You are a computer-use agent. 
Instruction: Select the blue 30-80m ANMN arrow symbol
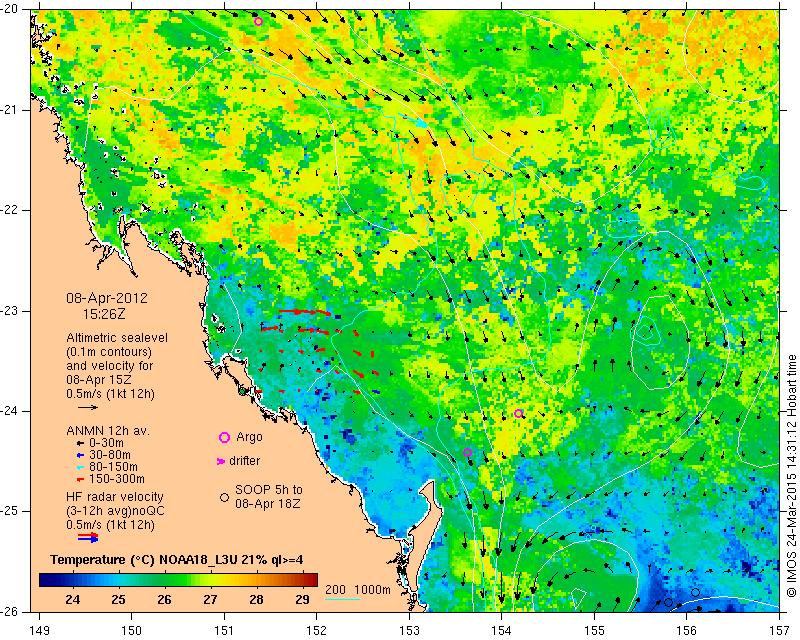click(80, 455)
